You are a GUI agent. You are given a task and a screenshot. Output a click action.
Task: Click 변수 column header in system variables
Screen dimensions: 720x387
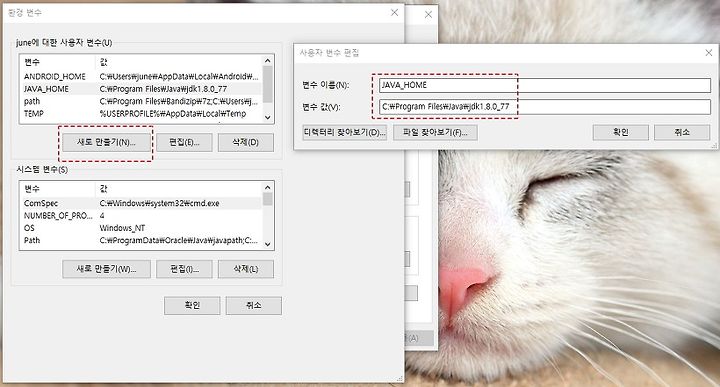(x=57, y=189)
